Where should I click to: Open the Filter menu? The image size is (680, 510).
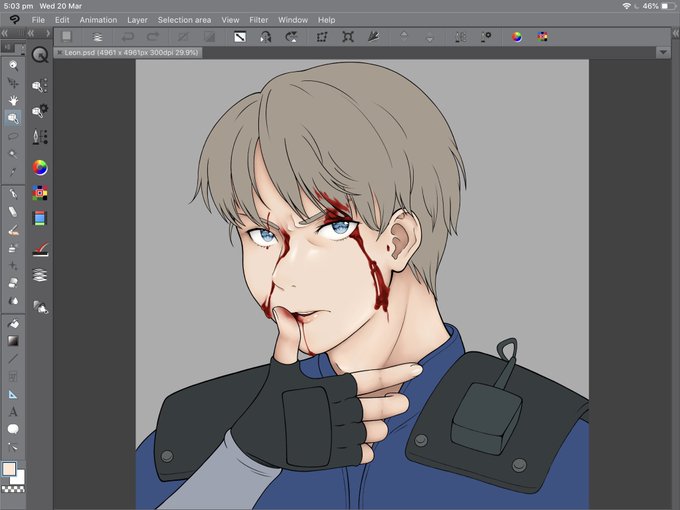pos(258,20)
